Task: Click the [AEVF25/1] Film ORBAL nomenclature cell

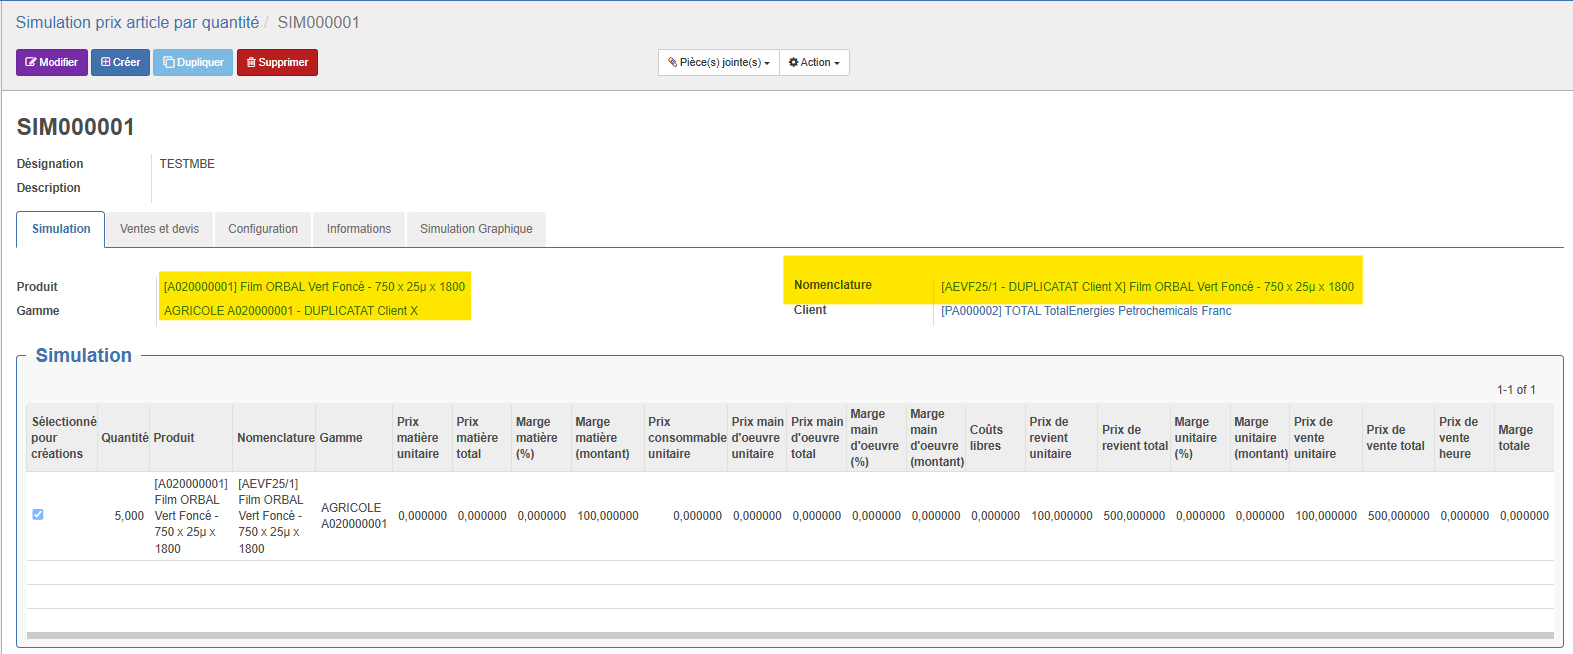Action: point(274,516)
